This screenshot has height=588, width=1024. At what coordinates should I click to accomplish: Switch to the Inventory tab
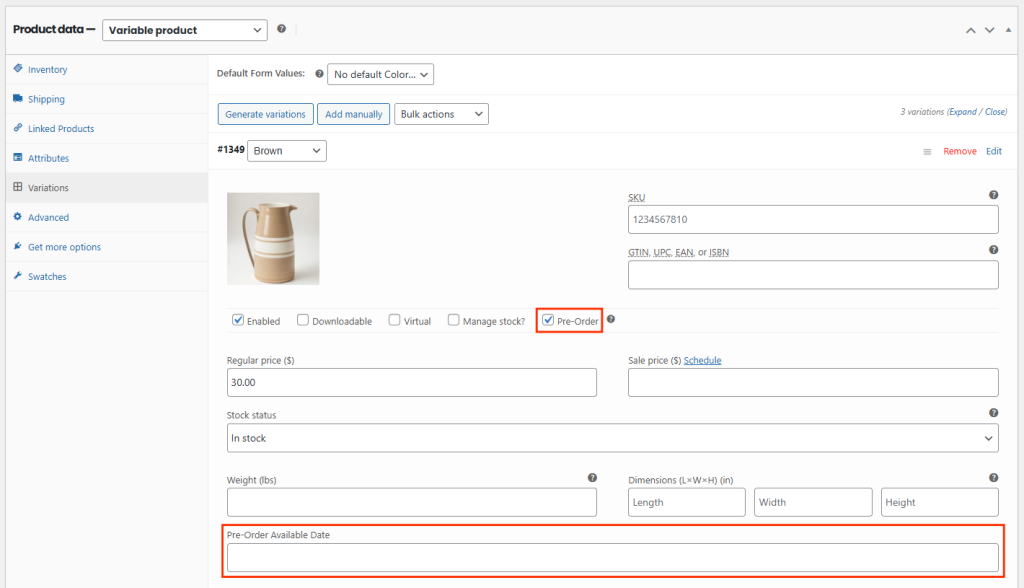[x=47, y=70]
